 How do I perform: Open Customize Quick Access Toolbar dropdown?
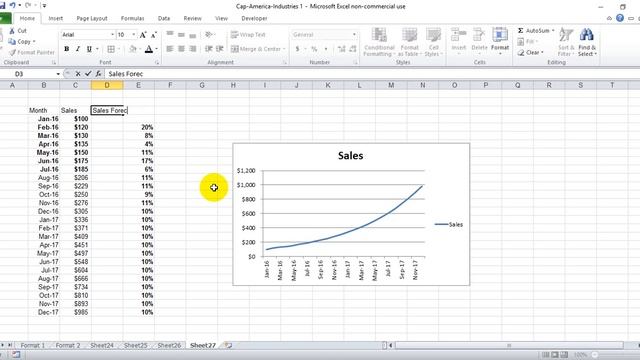tap(44, 6)
